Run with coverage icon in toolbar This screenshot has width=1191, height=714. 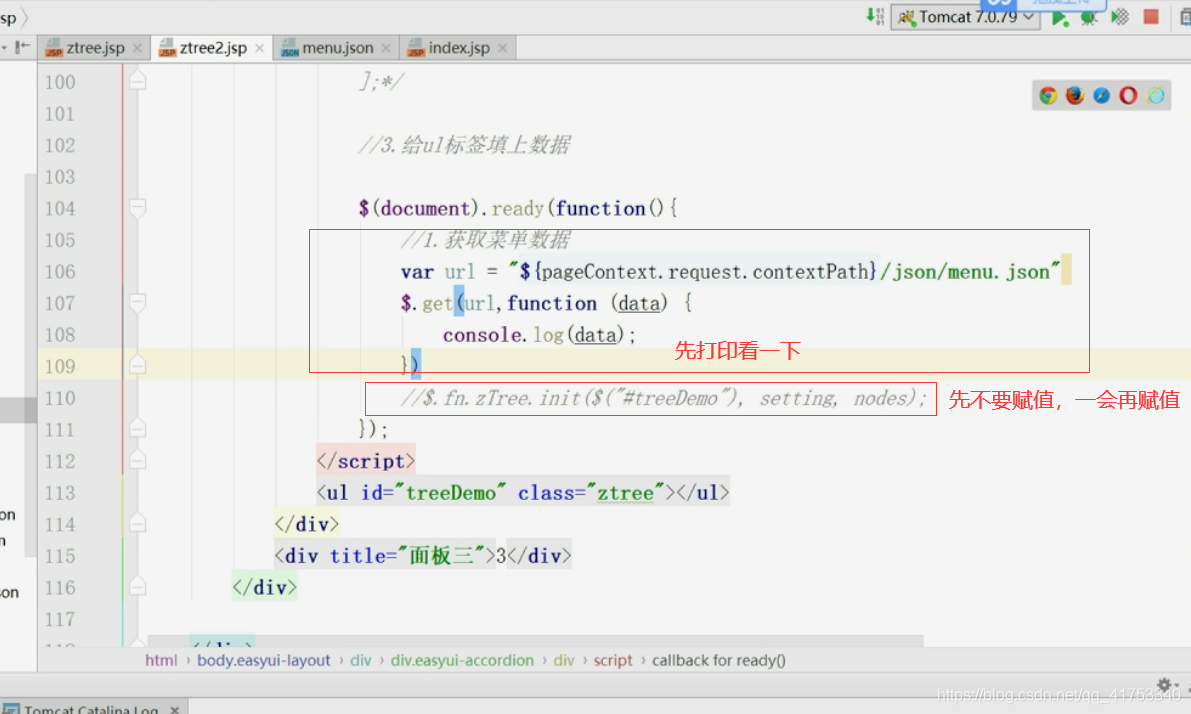click(1120, 17)
